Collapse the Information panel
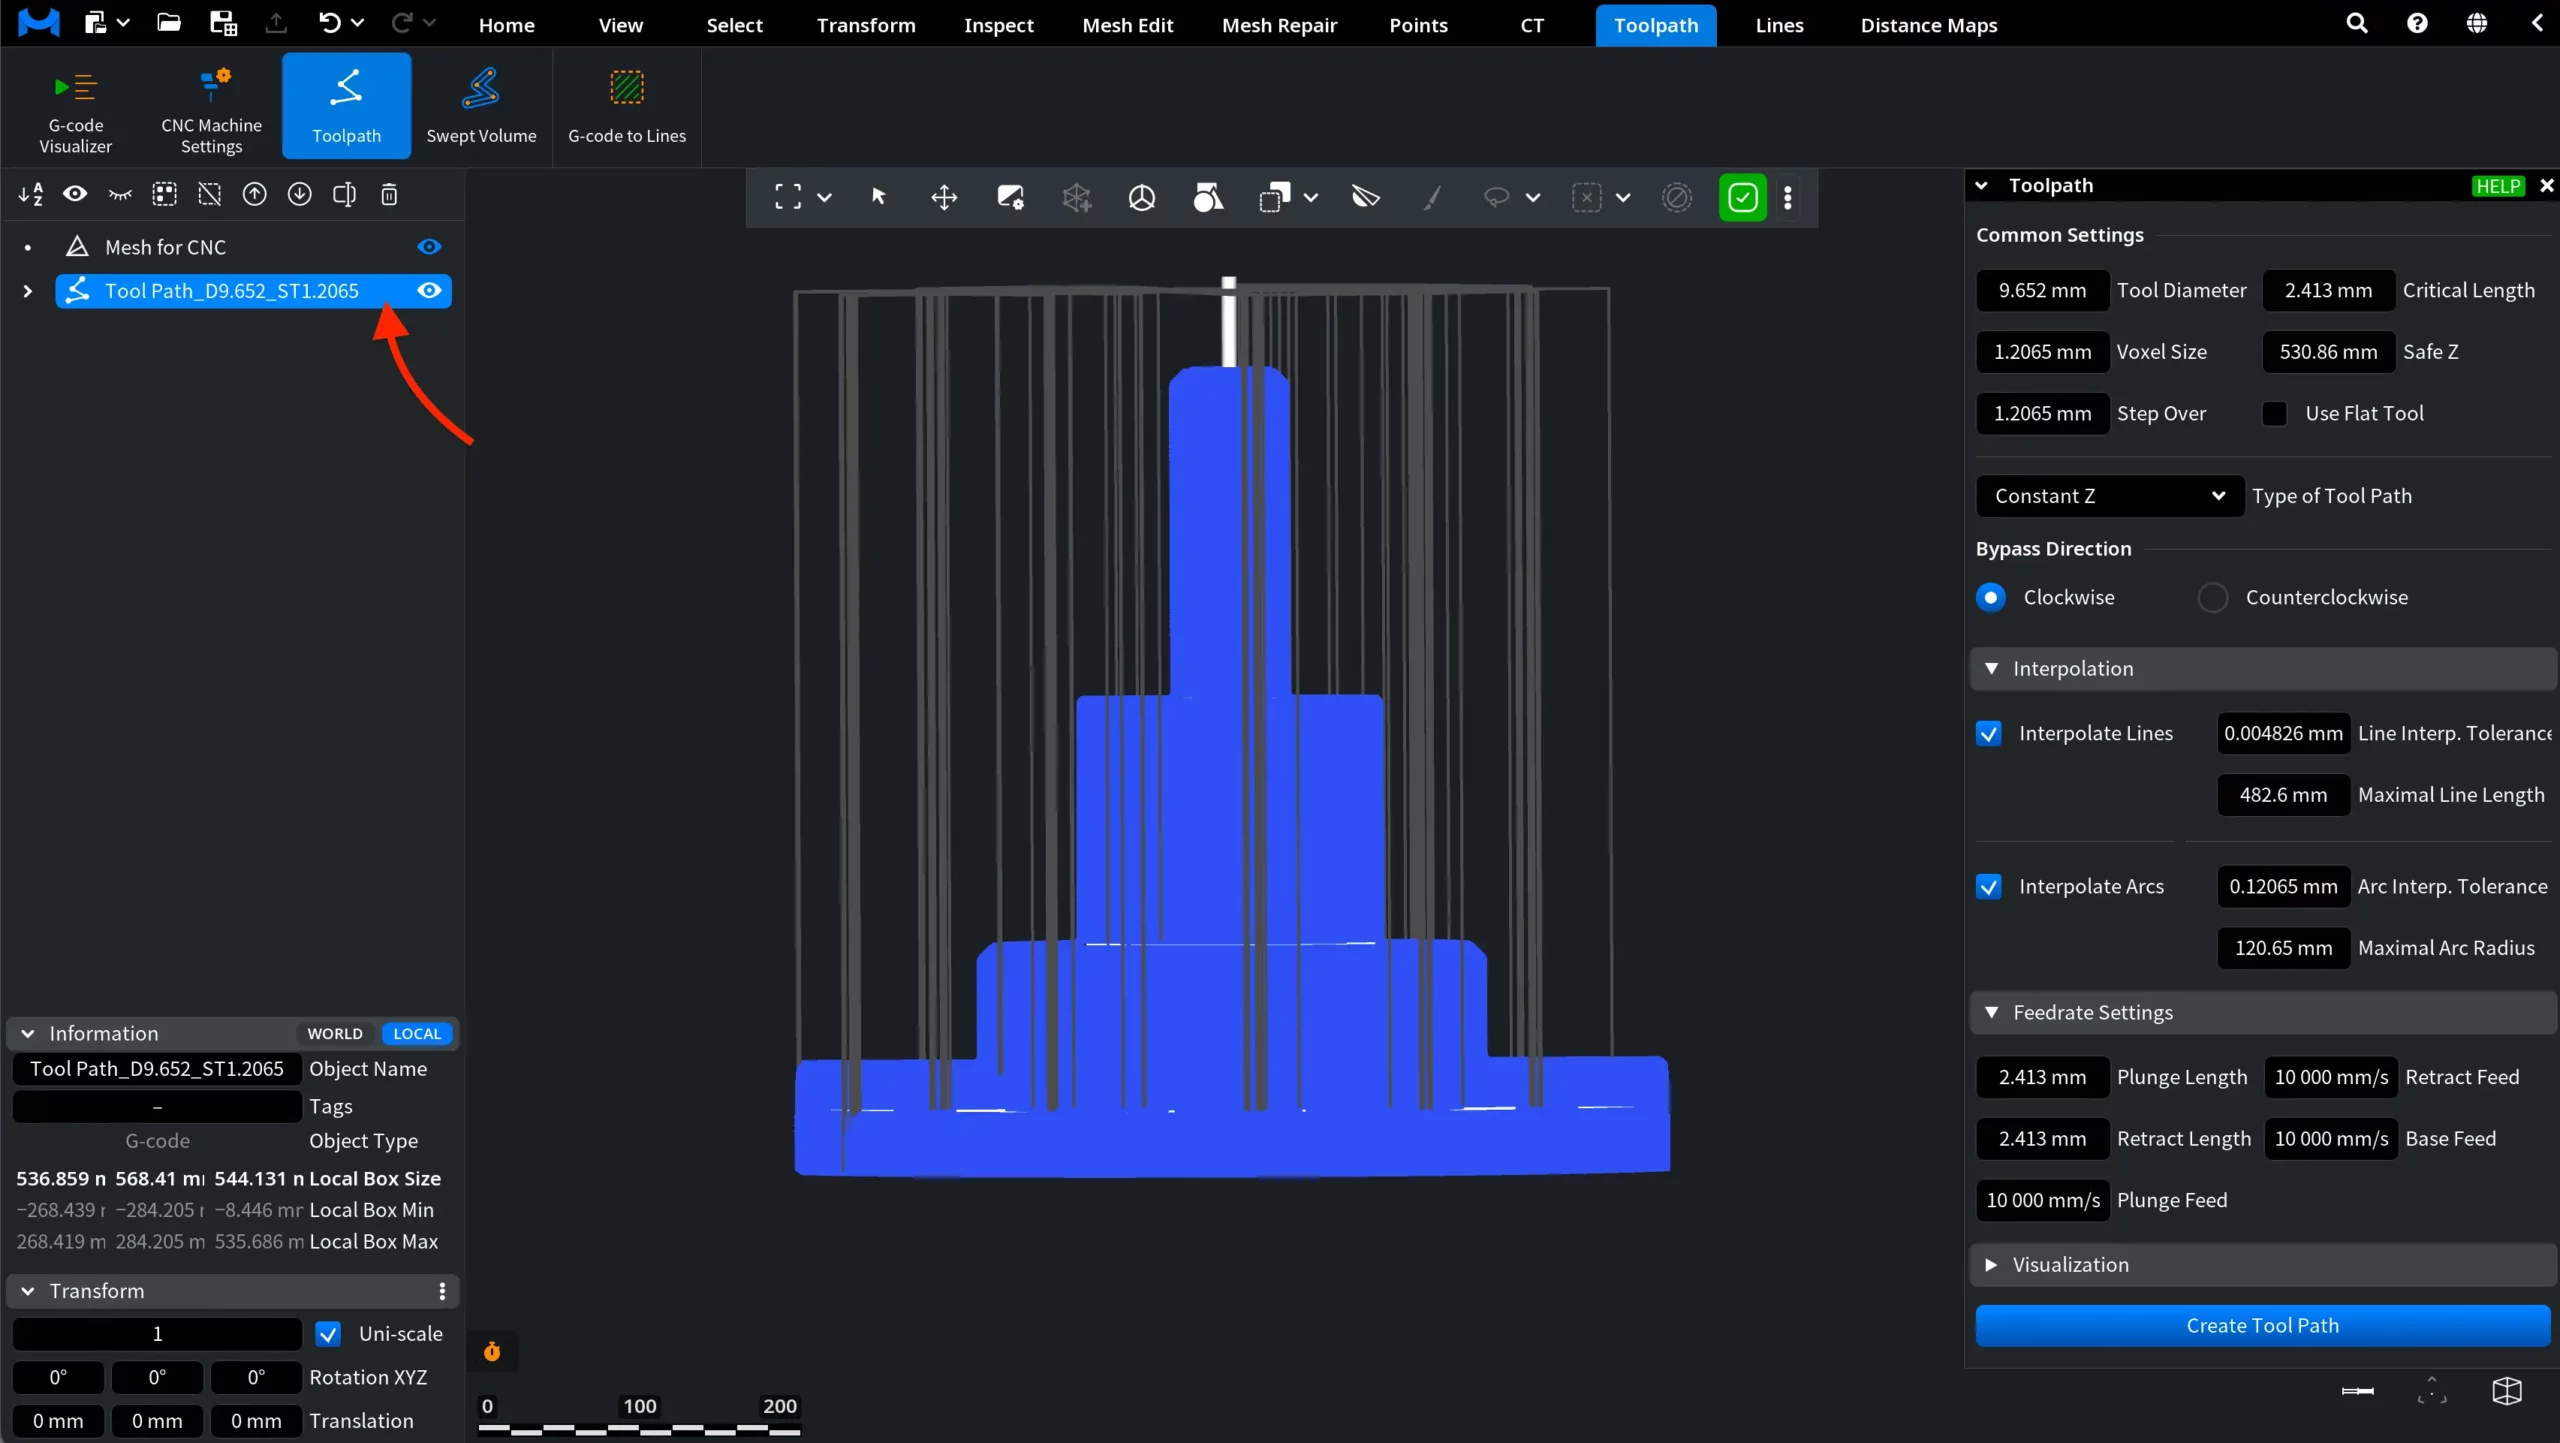The height and width of the screenshot is (1443, 2560). coord(28,1033)
